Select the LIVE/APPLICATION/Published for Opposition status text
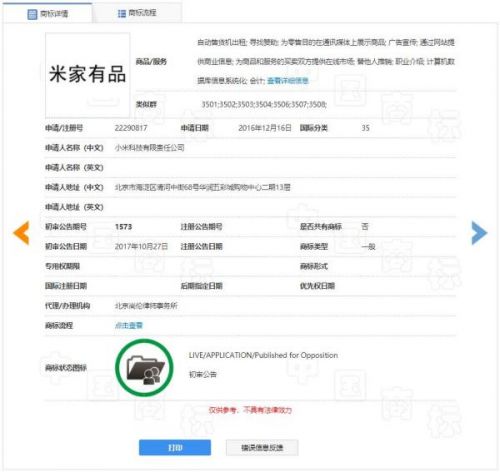Screen dimensions: 500x472 tap(263, 355)
